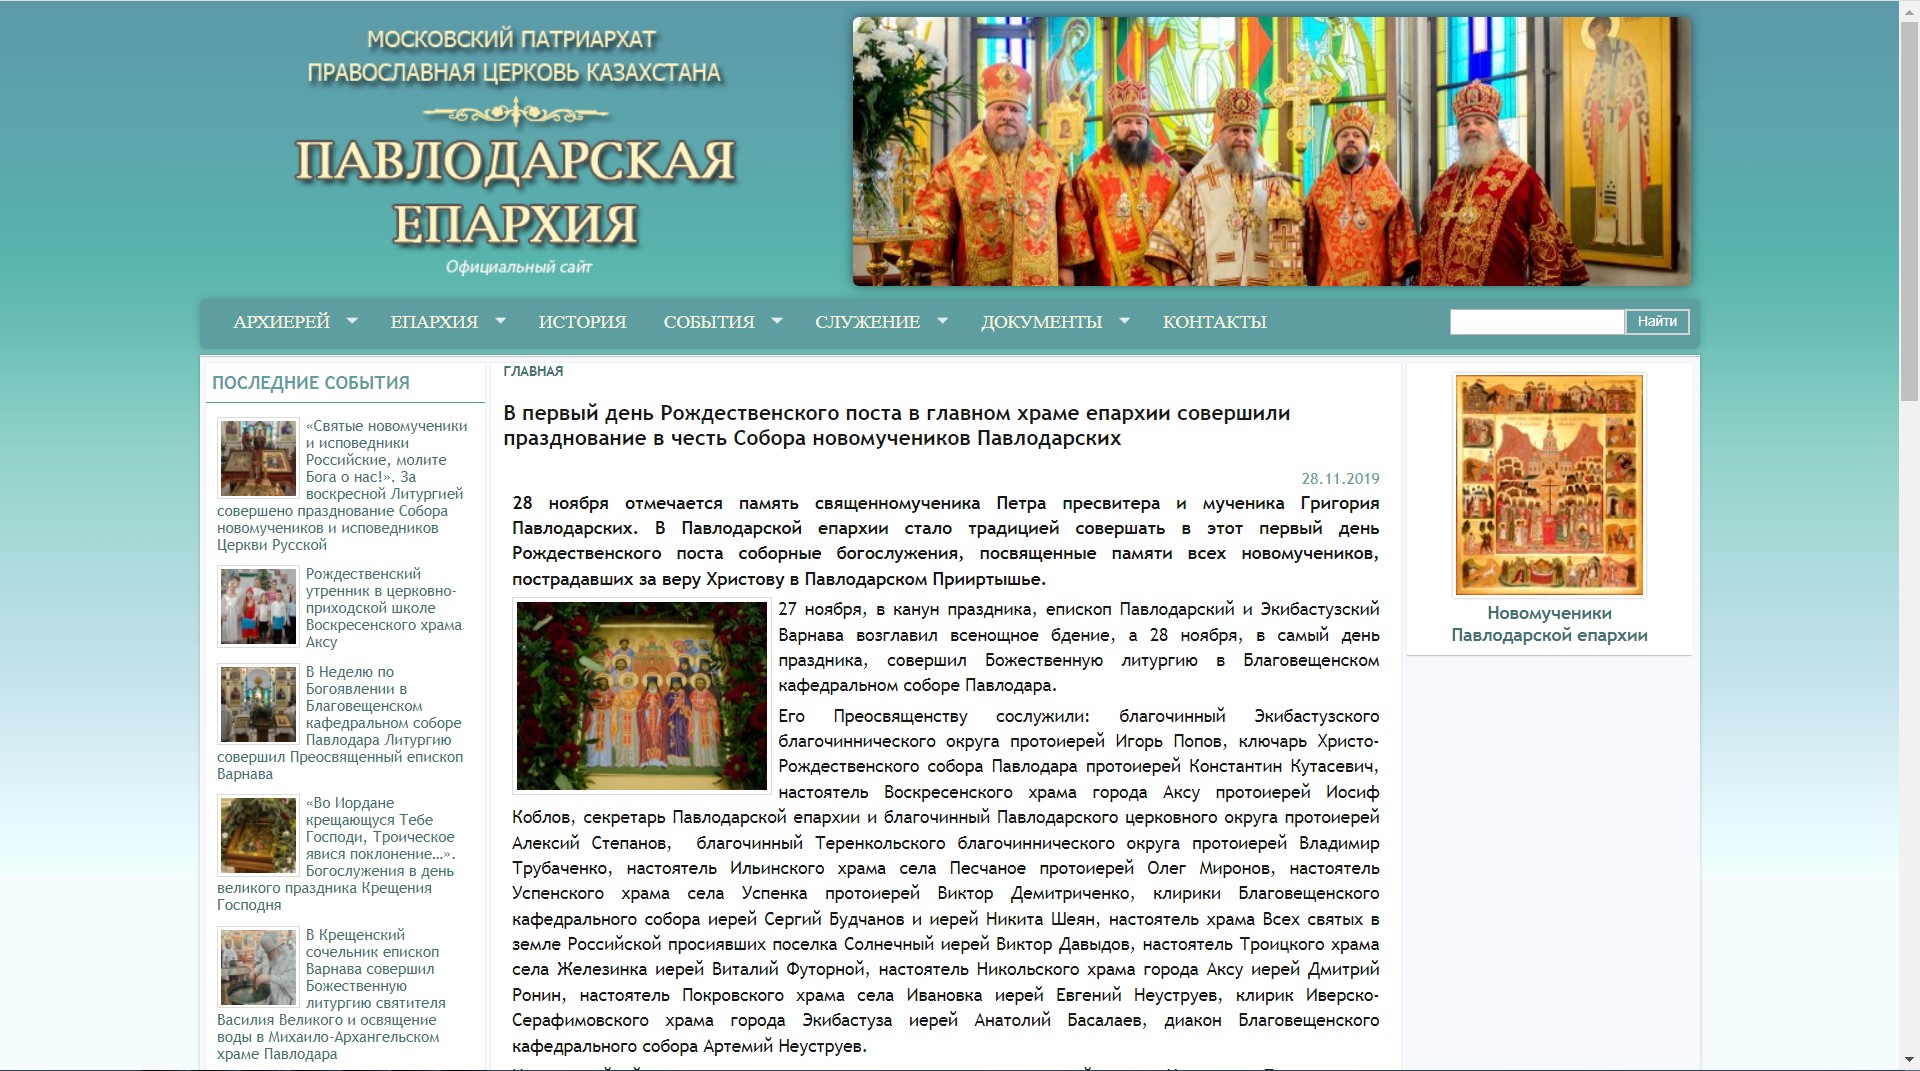Go to the КОНТАКТЫ page

coord(1214,322)
